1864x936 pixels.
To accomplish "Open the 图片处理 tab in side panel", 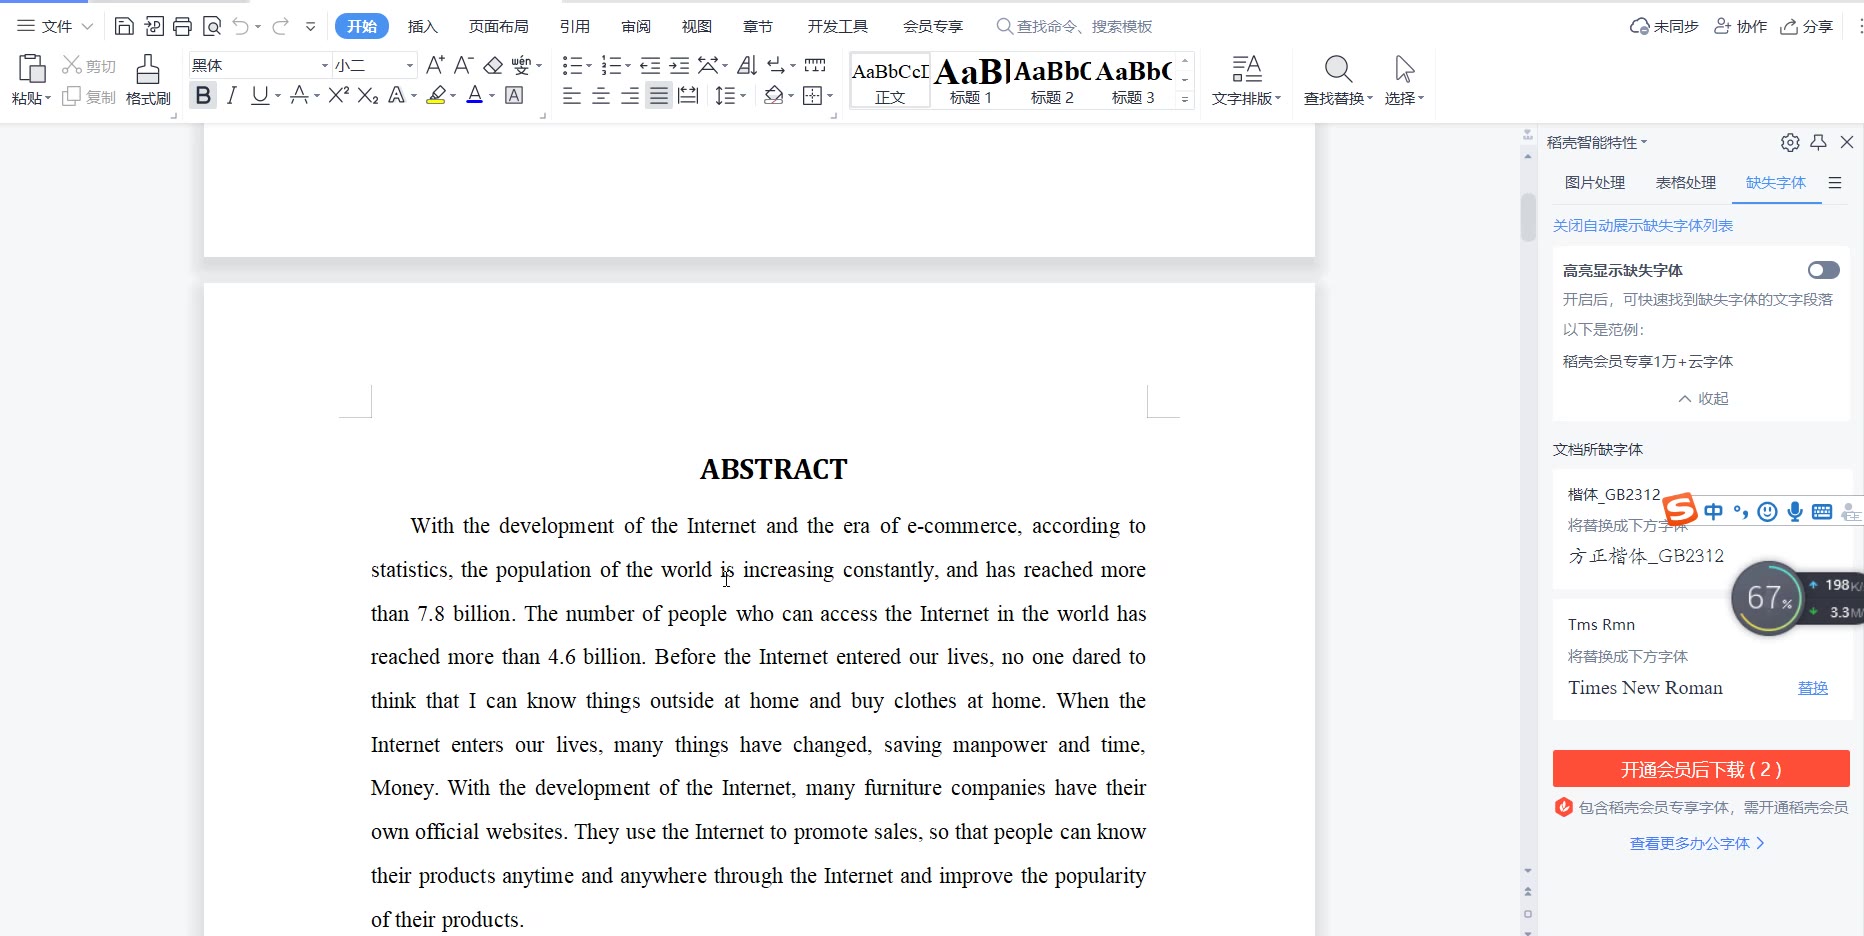I will click(x=1595, y=183).
